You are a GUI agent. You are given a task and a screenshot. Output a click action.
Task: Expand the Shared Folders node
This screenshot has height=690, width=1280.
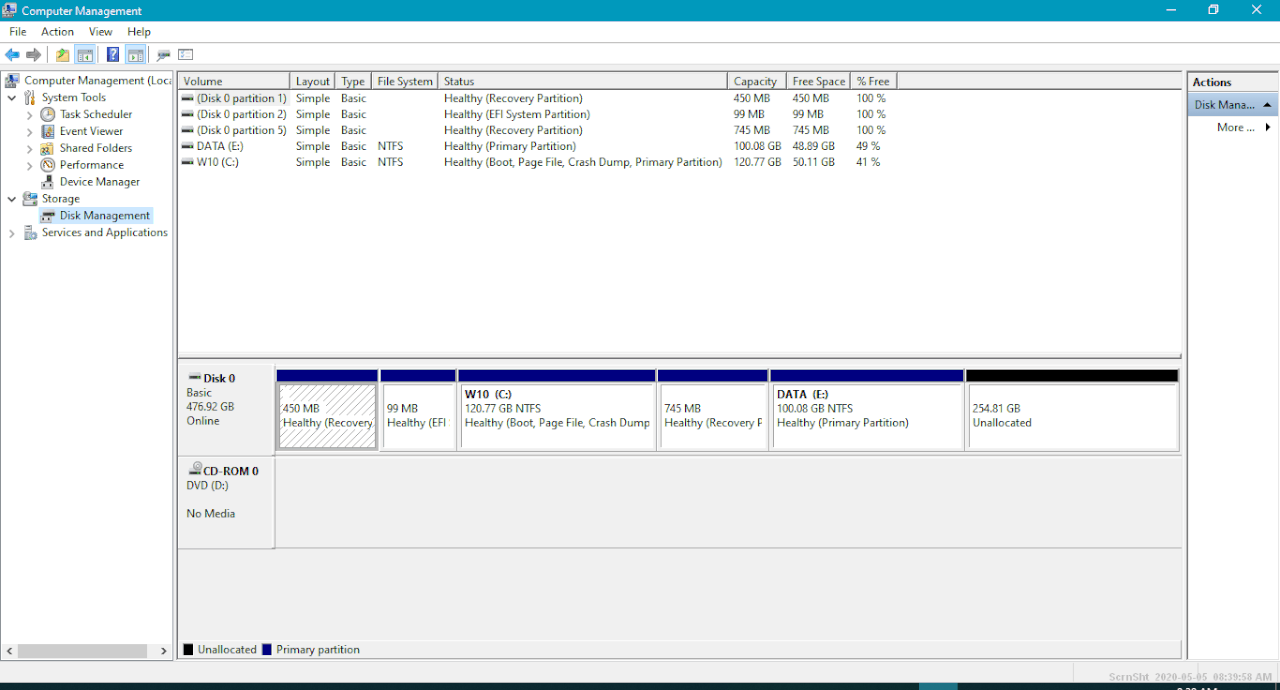click(30, 149)
